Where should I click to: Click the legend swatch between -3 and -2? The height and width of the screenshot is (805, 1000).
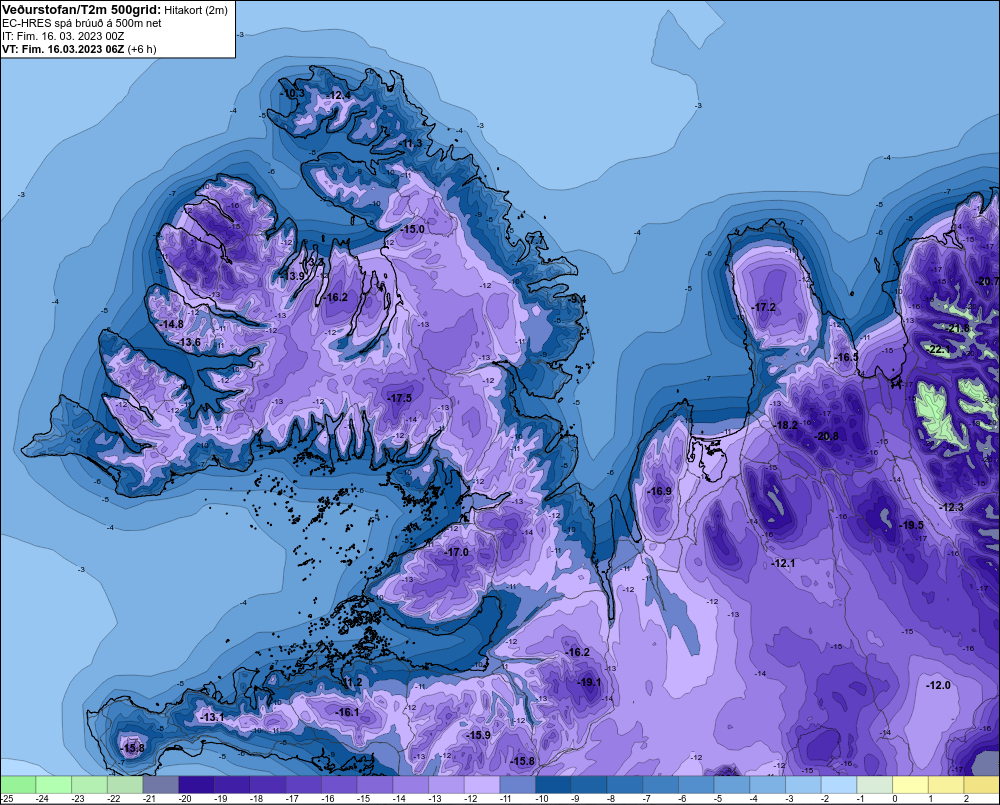803,784
